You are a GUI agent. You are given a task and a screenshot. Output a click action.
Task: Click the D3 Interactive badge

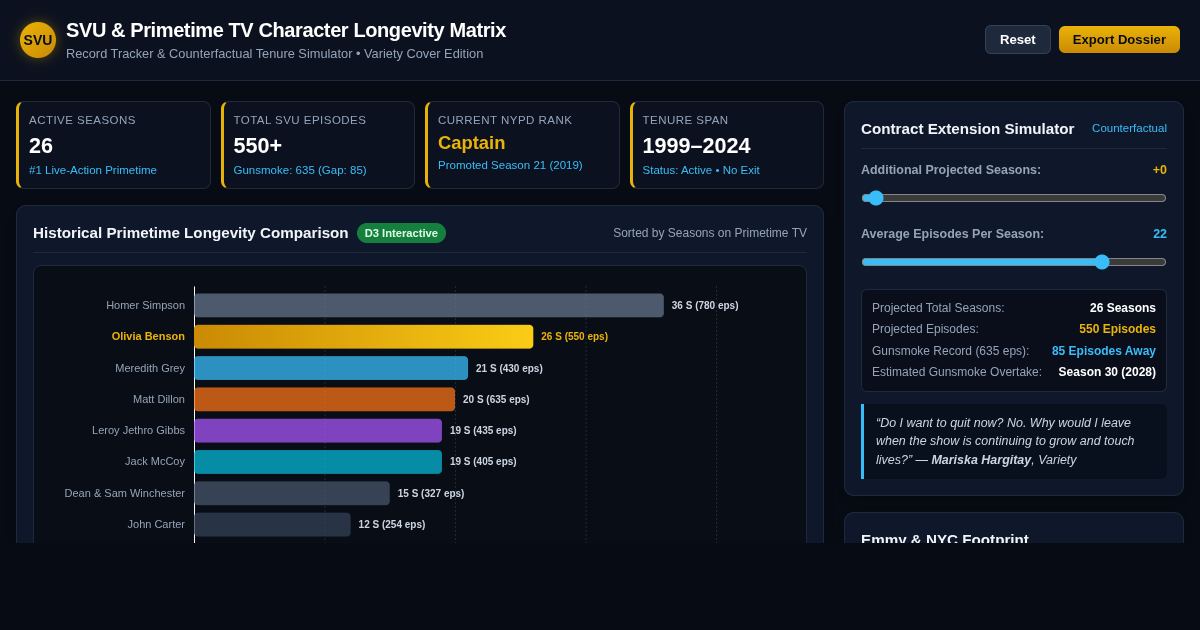click(x=401, y=233)
